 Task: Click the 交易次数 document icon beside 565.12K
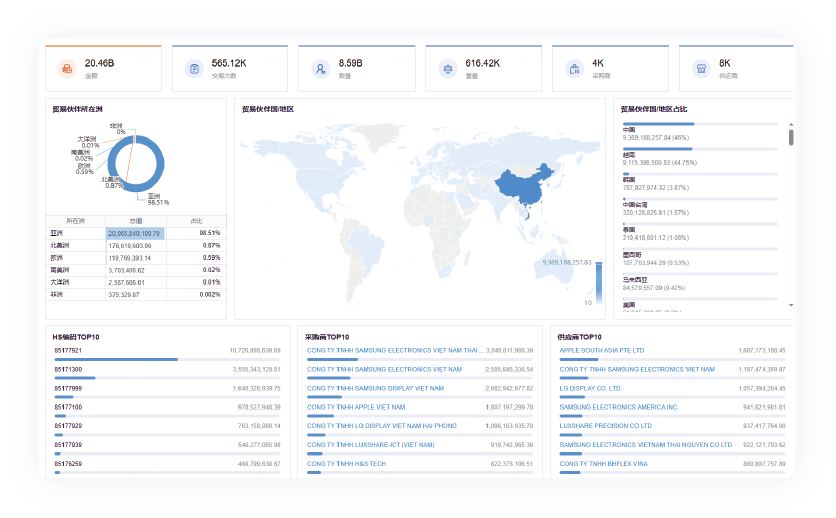194,69
